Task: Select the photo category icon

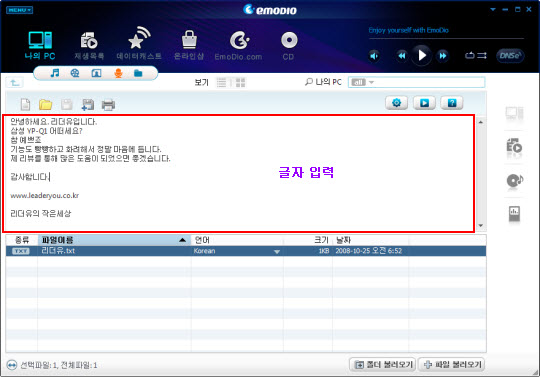Action: pyautogui.click(x=96, y=73)
